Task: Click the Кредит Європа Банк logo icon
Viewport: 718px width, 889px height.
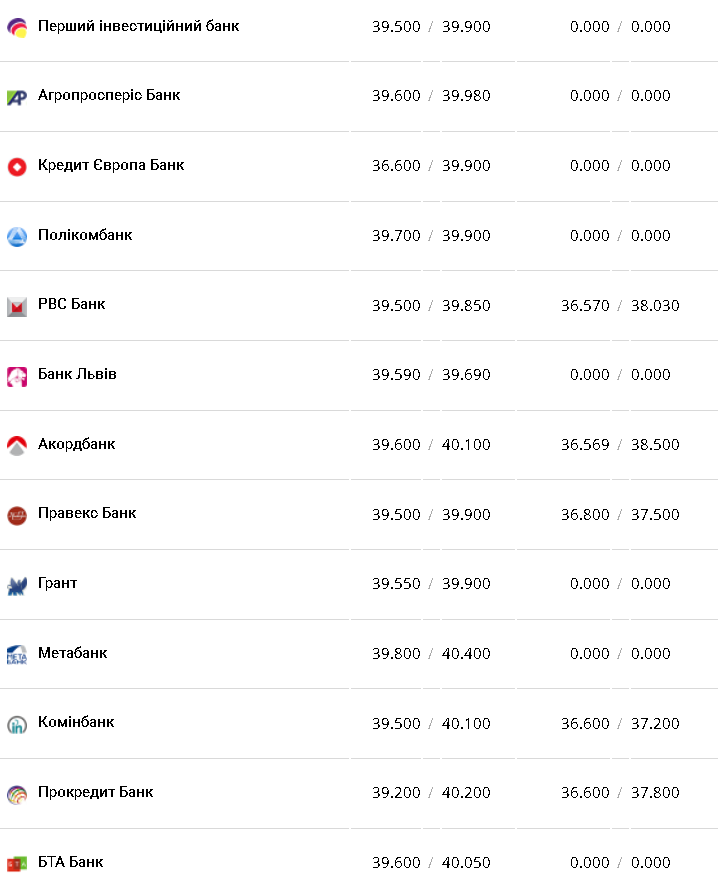Action: tap(16, 167)
